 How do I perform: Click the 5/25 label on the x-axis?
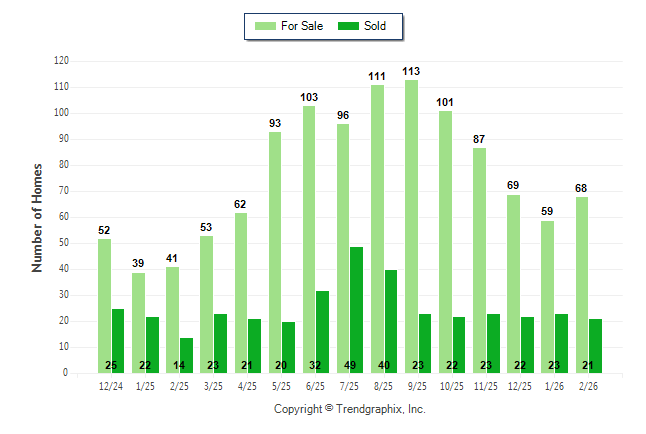[281, 385]
